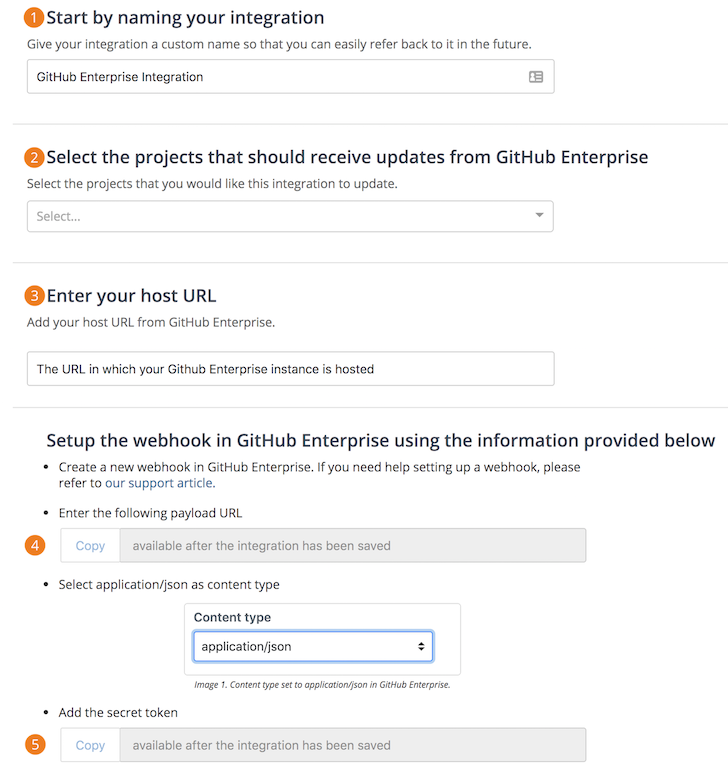Copy the secret token
The image size is (728, 770).
pyautogui.click(x=90, y=745)
